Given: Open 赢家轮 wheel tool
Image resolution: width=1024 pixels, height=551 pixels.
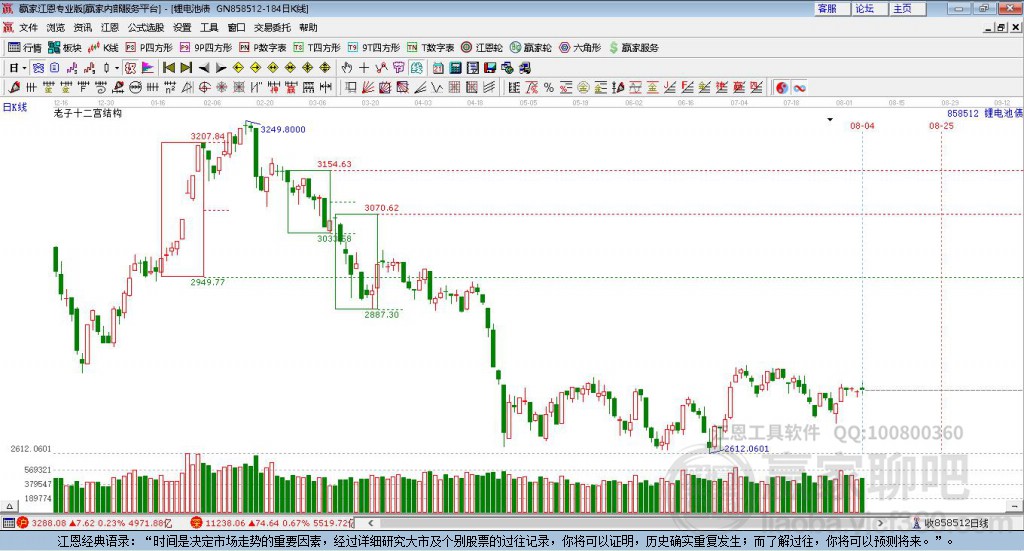Looking at the screenshot, I should (x=531, y=48).
